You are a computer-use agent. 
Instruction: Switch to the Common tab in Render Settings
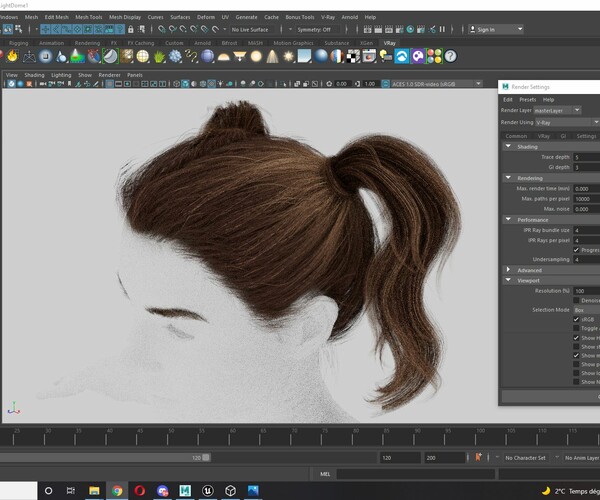[516, 136]
